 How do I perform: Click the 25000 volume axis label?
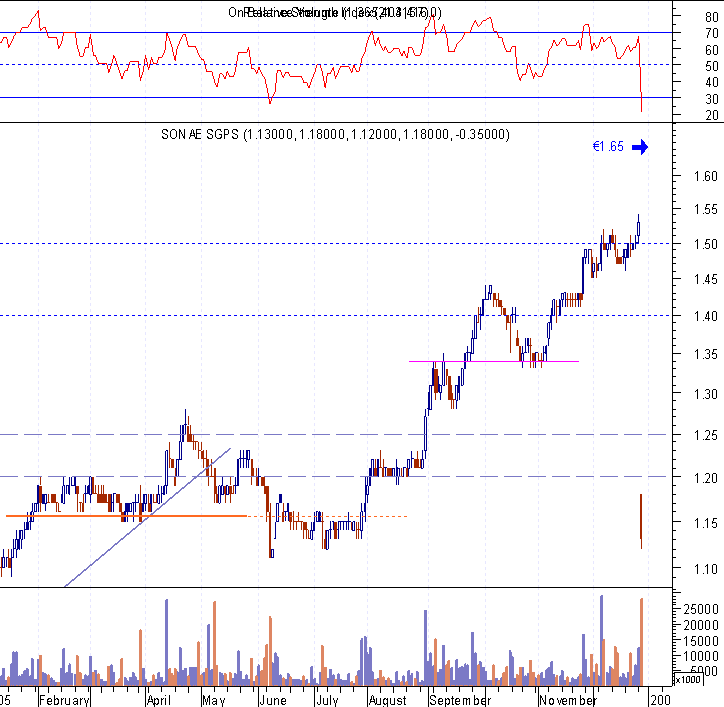point(701,609)
